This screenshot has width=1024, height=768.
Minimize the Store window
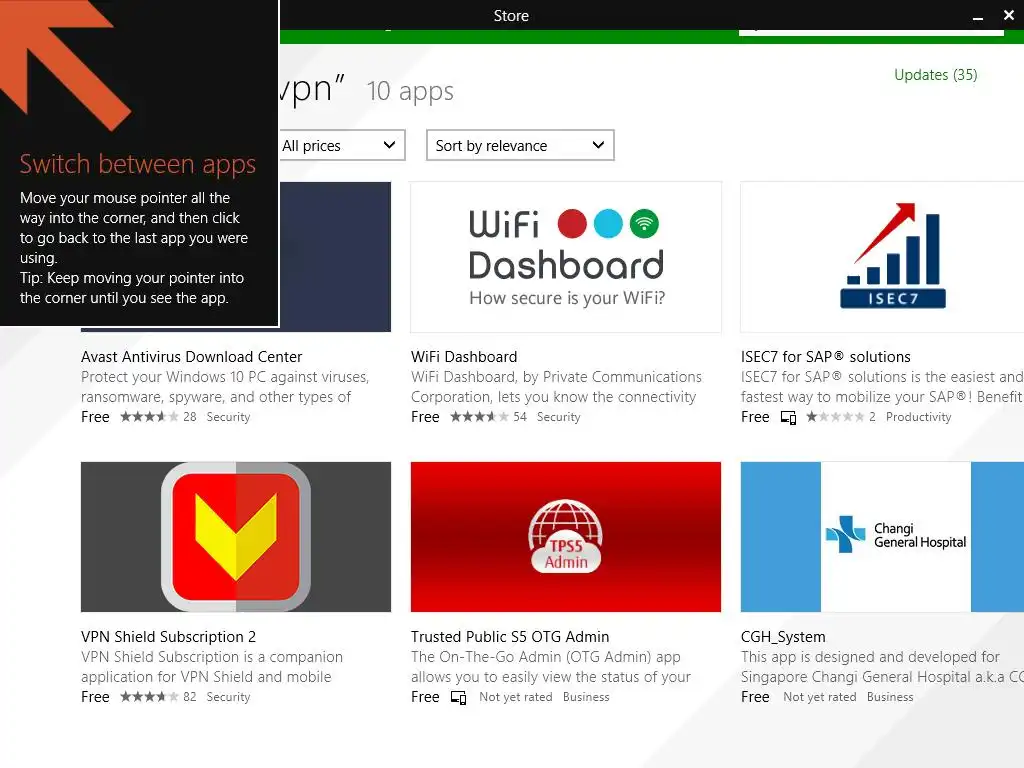(978, 16)
